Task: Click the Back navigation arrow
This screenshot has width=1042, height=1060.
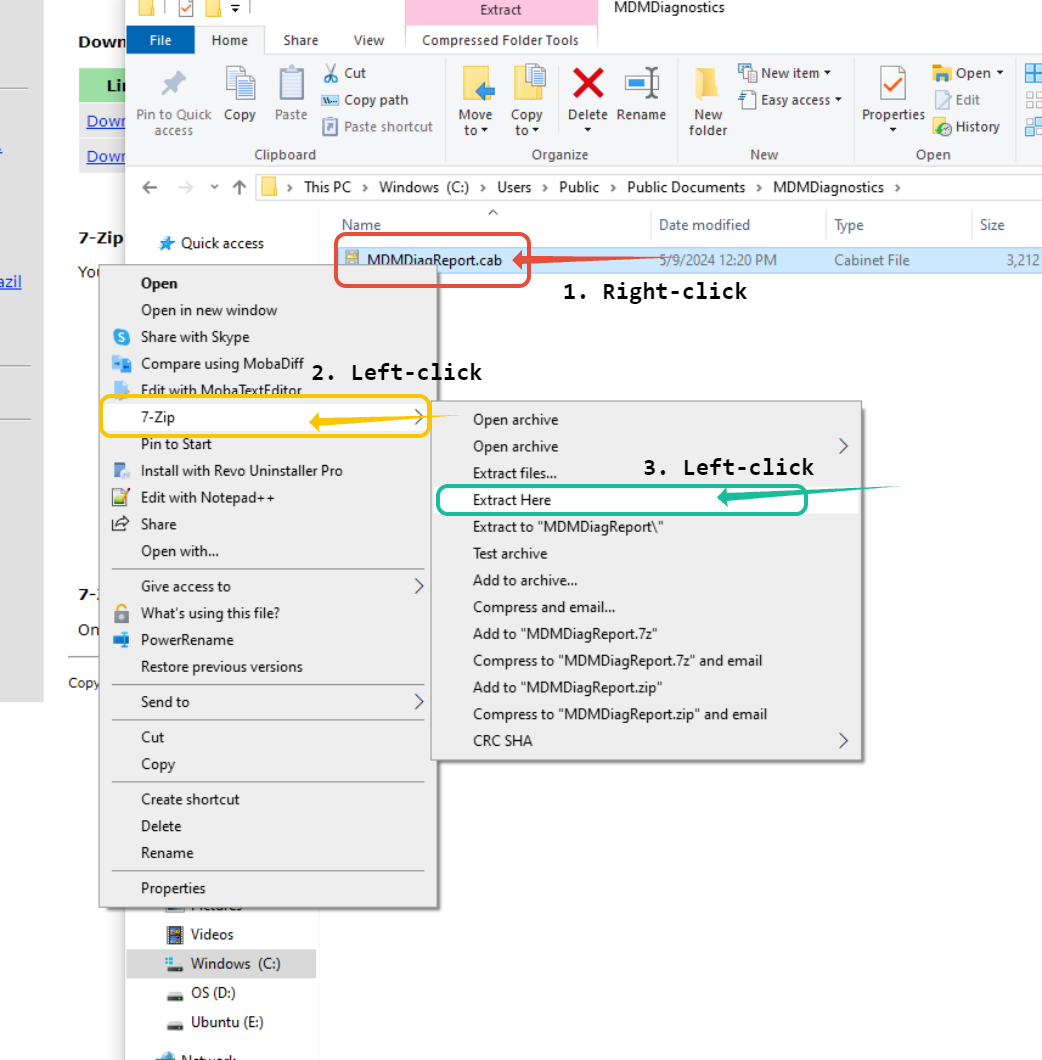Action: click(149, 187)
